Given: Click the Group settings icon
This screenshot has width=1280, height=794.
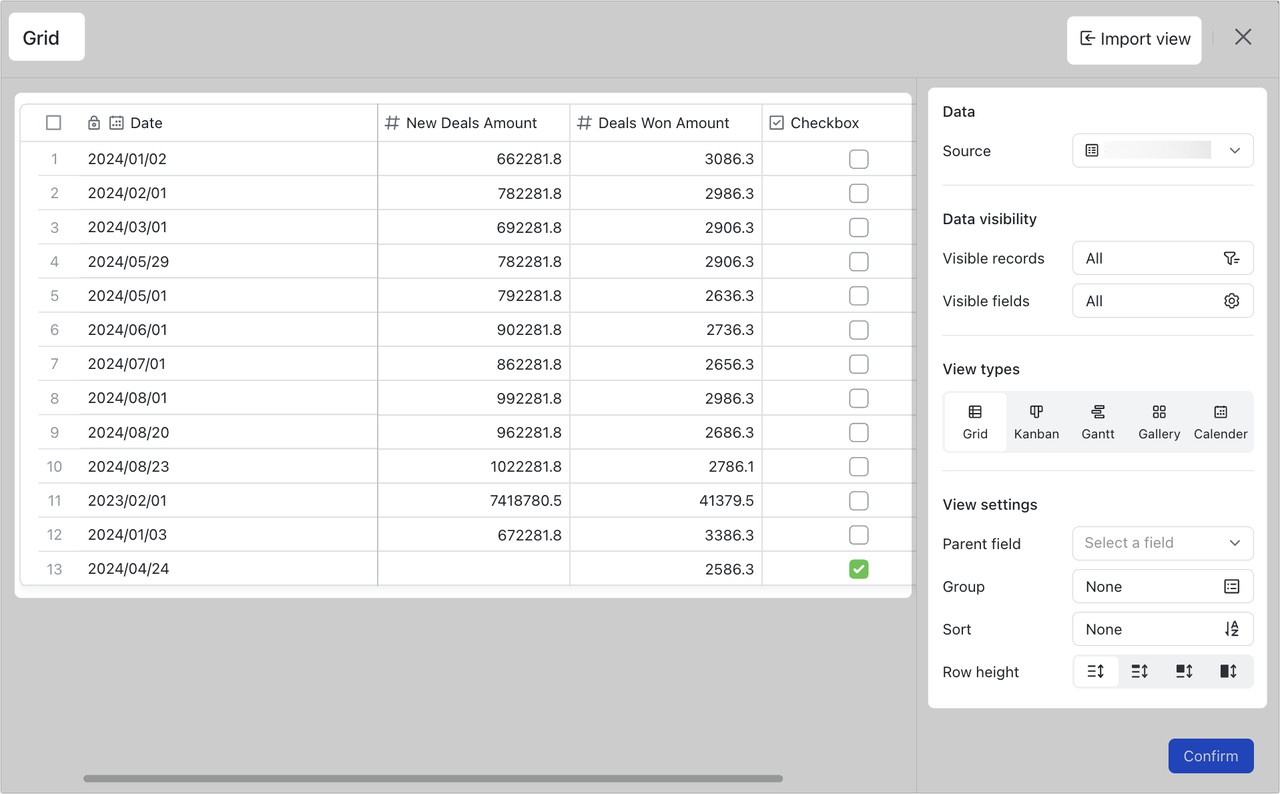Looking at the screenshot, I should coord(1231,587).
